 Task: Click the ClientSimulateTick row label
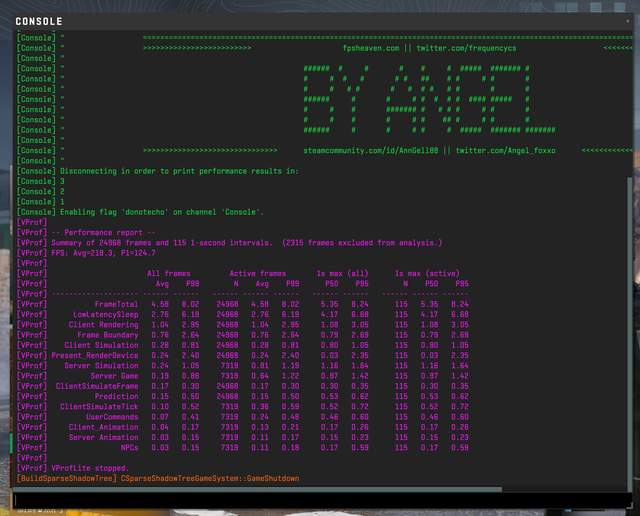[99, 407]
